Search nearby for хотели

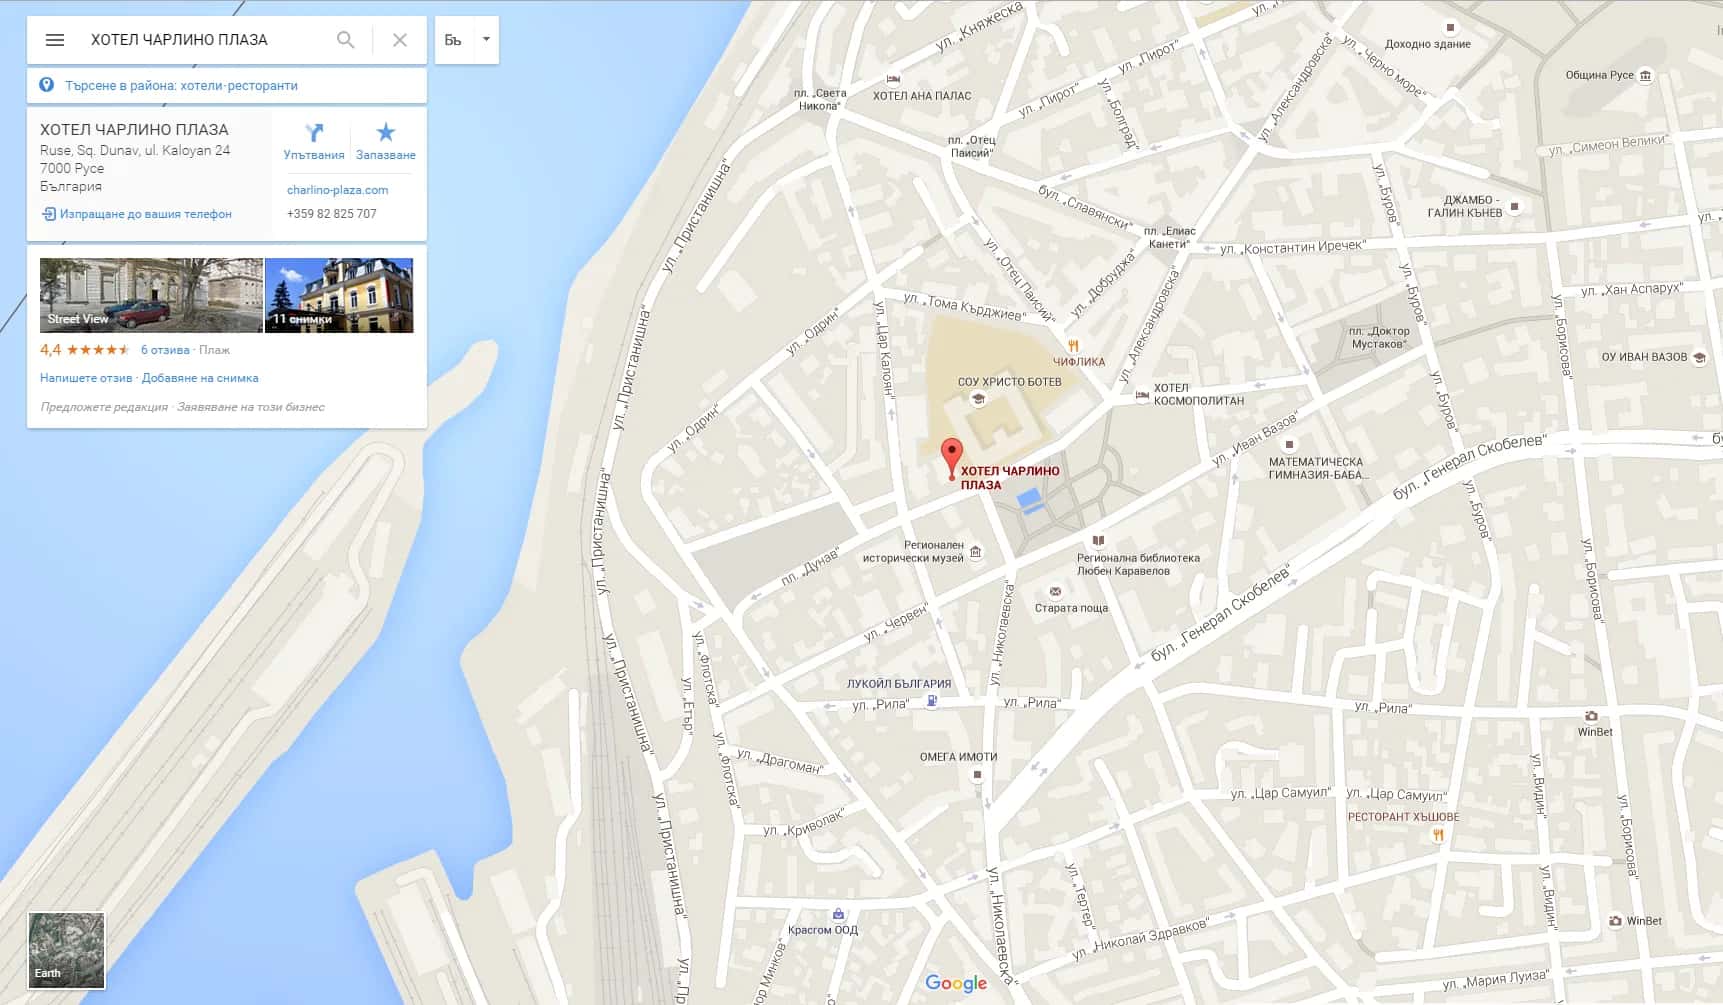201,86
